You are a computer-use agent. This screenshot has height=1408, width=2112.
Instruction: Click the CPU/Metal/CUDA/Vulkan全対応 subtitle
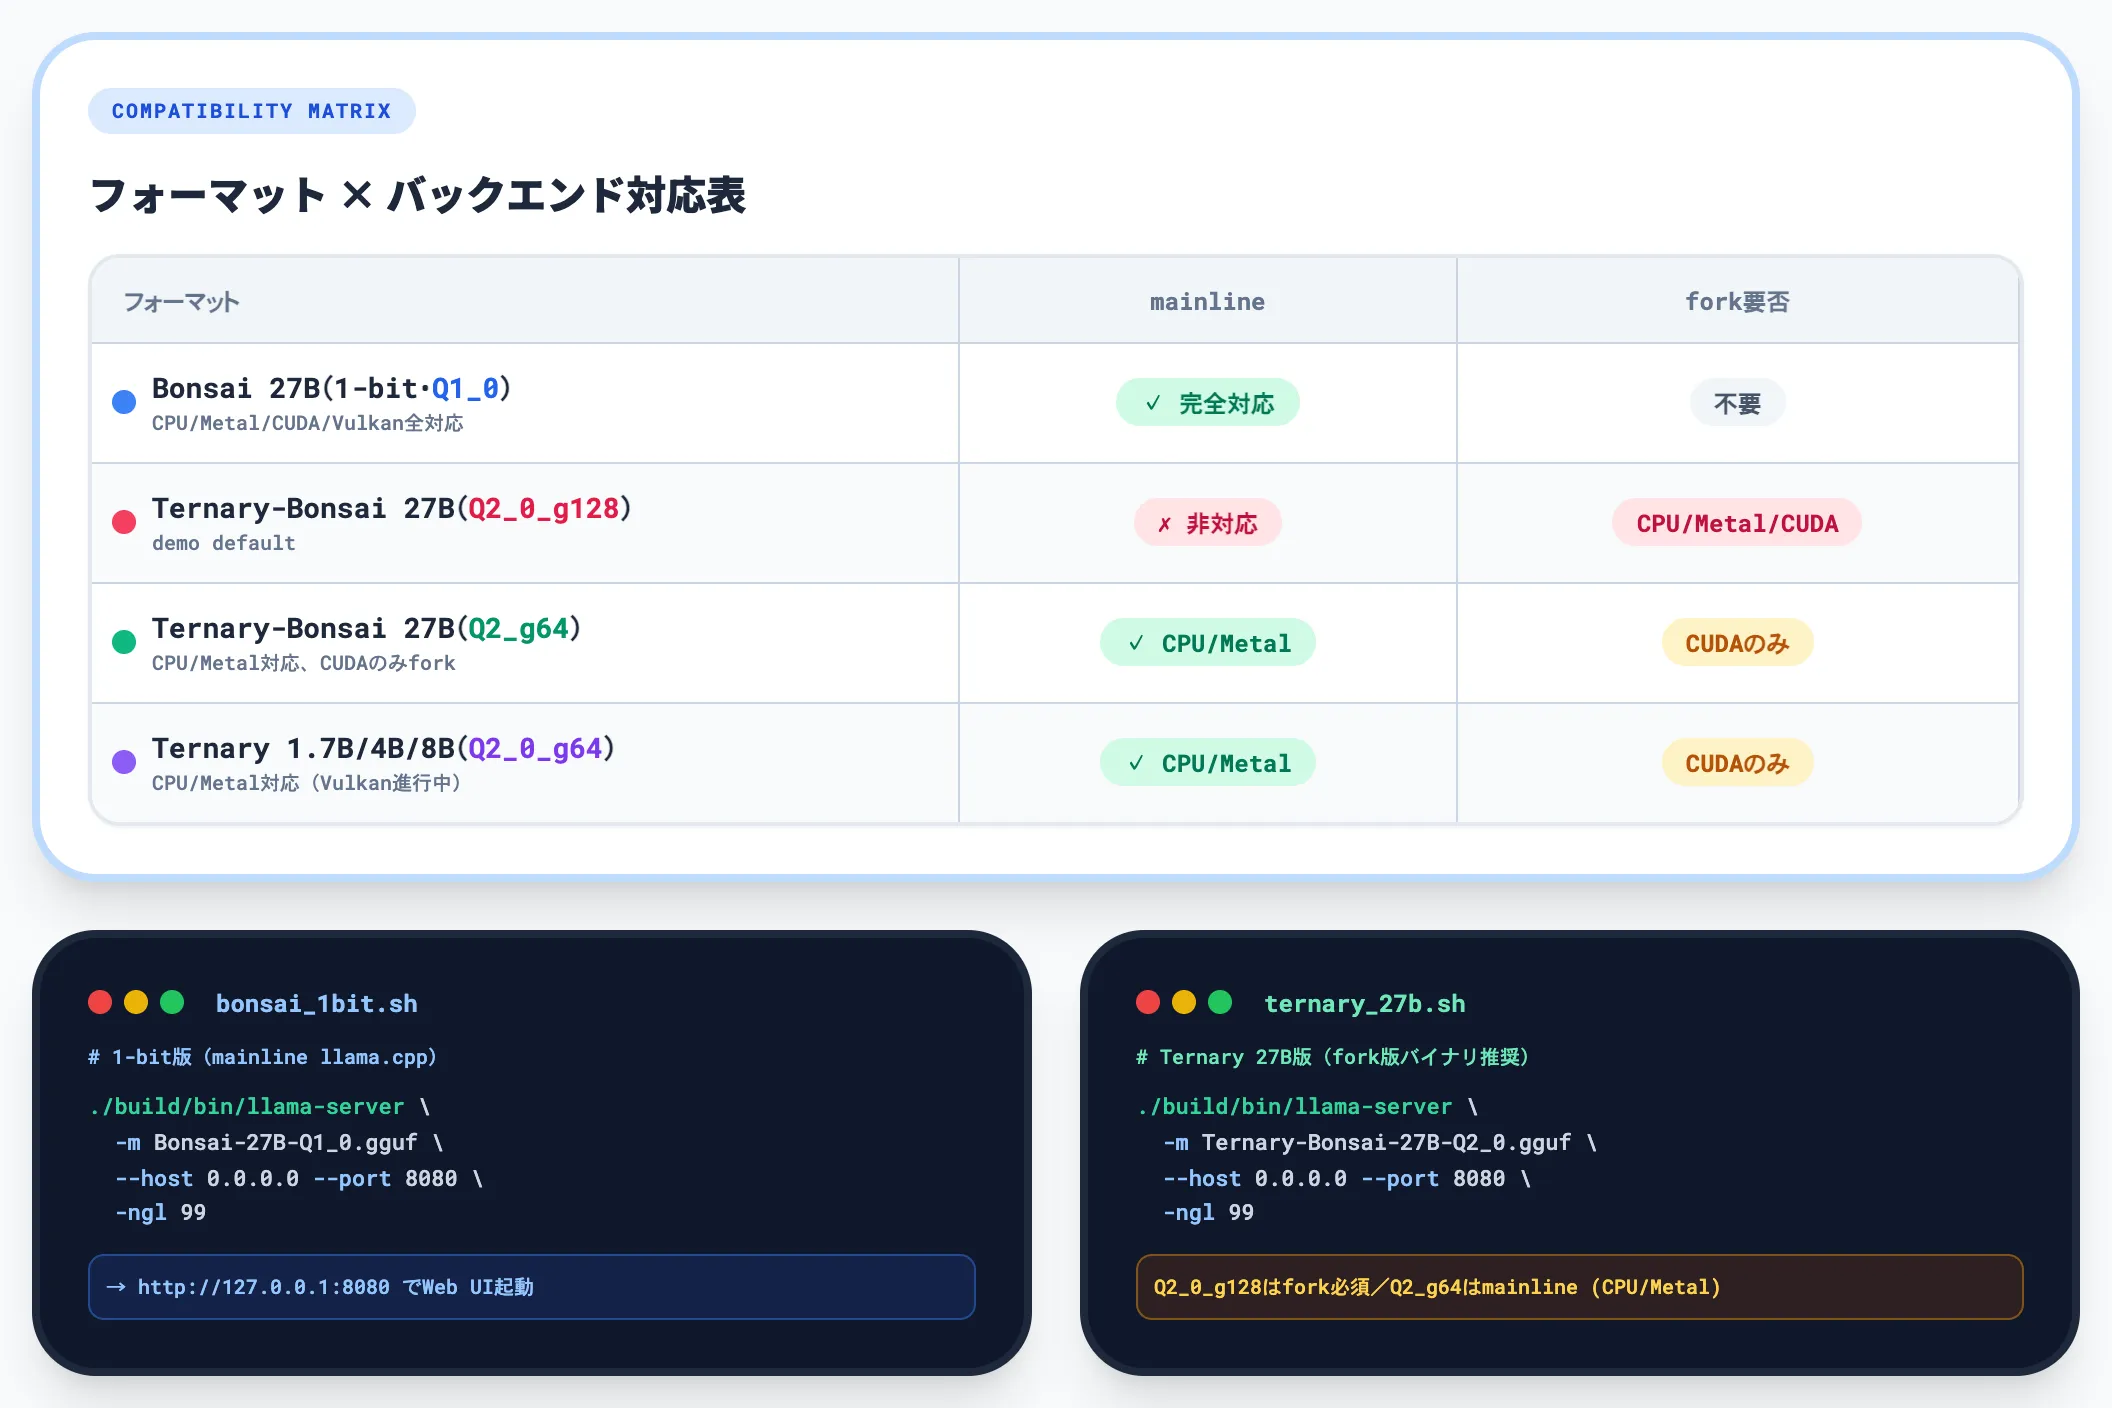pyautogui.click(x=308, y=423)
